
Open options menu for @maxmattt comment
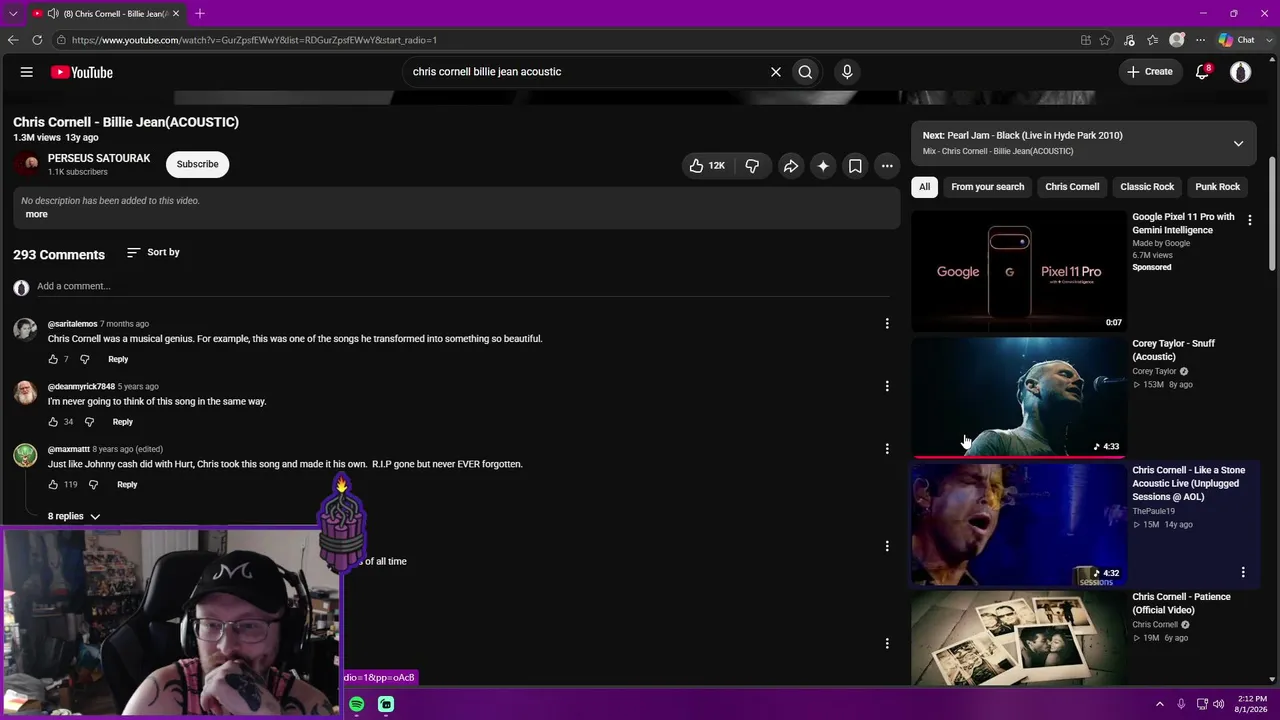887,449
